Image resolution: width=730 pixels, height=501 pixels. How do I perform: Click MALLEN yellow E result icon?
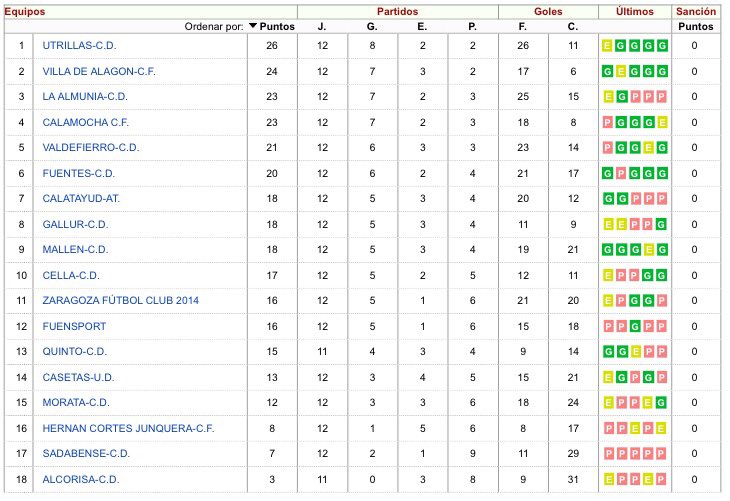[x=649, y=250]
